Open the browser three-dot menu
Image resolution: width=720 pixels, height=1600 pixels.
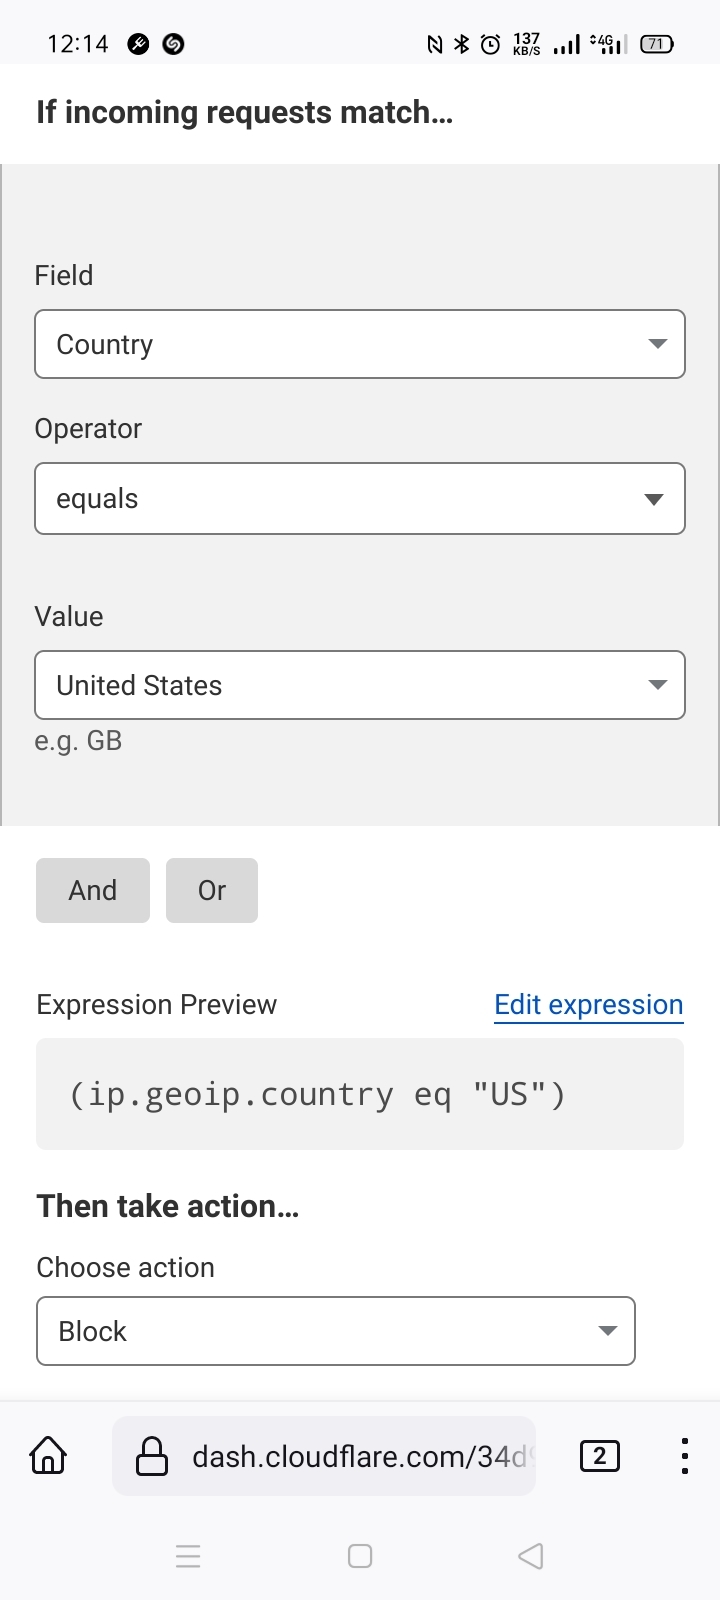[684, 1456]
